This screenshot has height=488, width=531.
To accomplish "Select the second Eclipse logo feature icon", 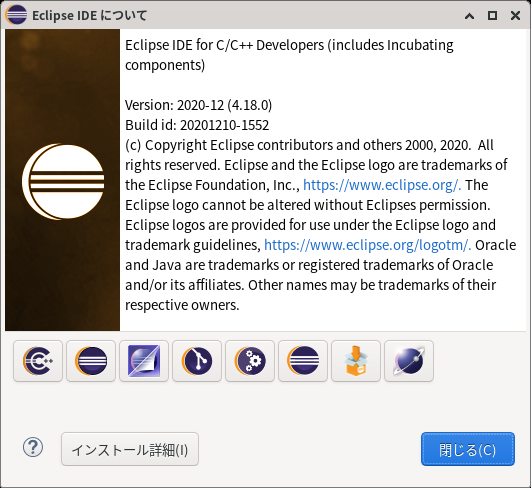I will coord(303,361).
